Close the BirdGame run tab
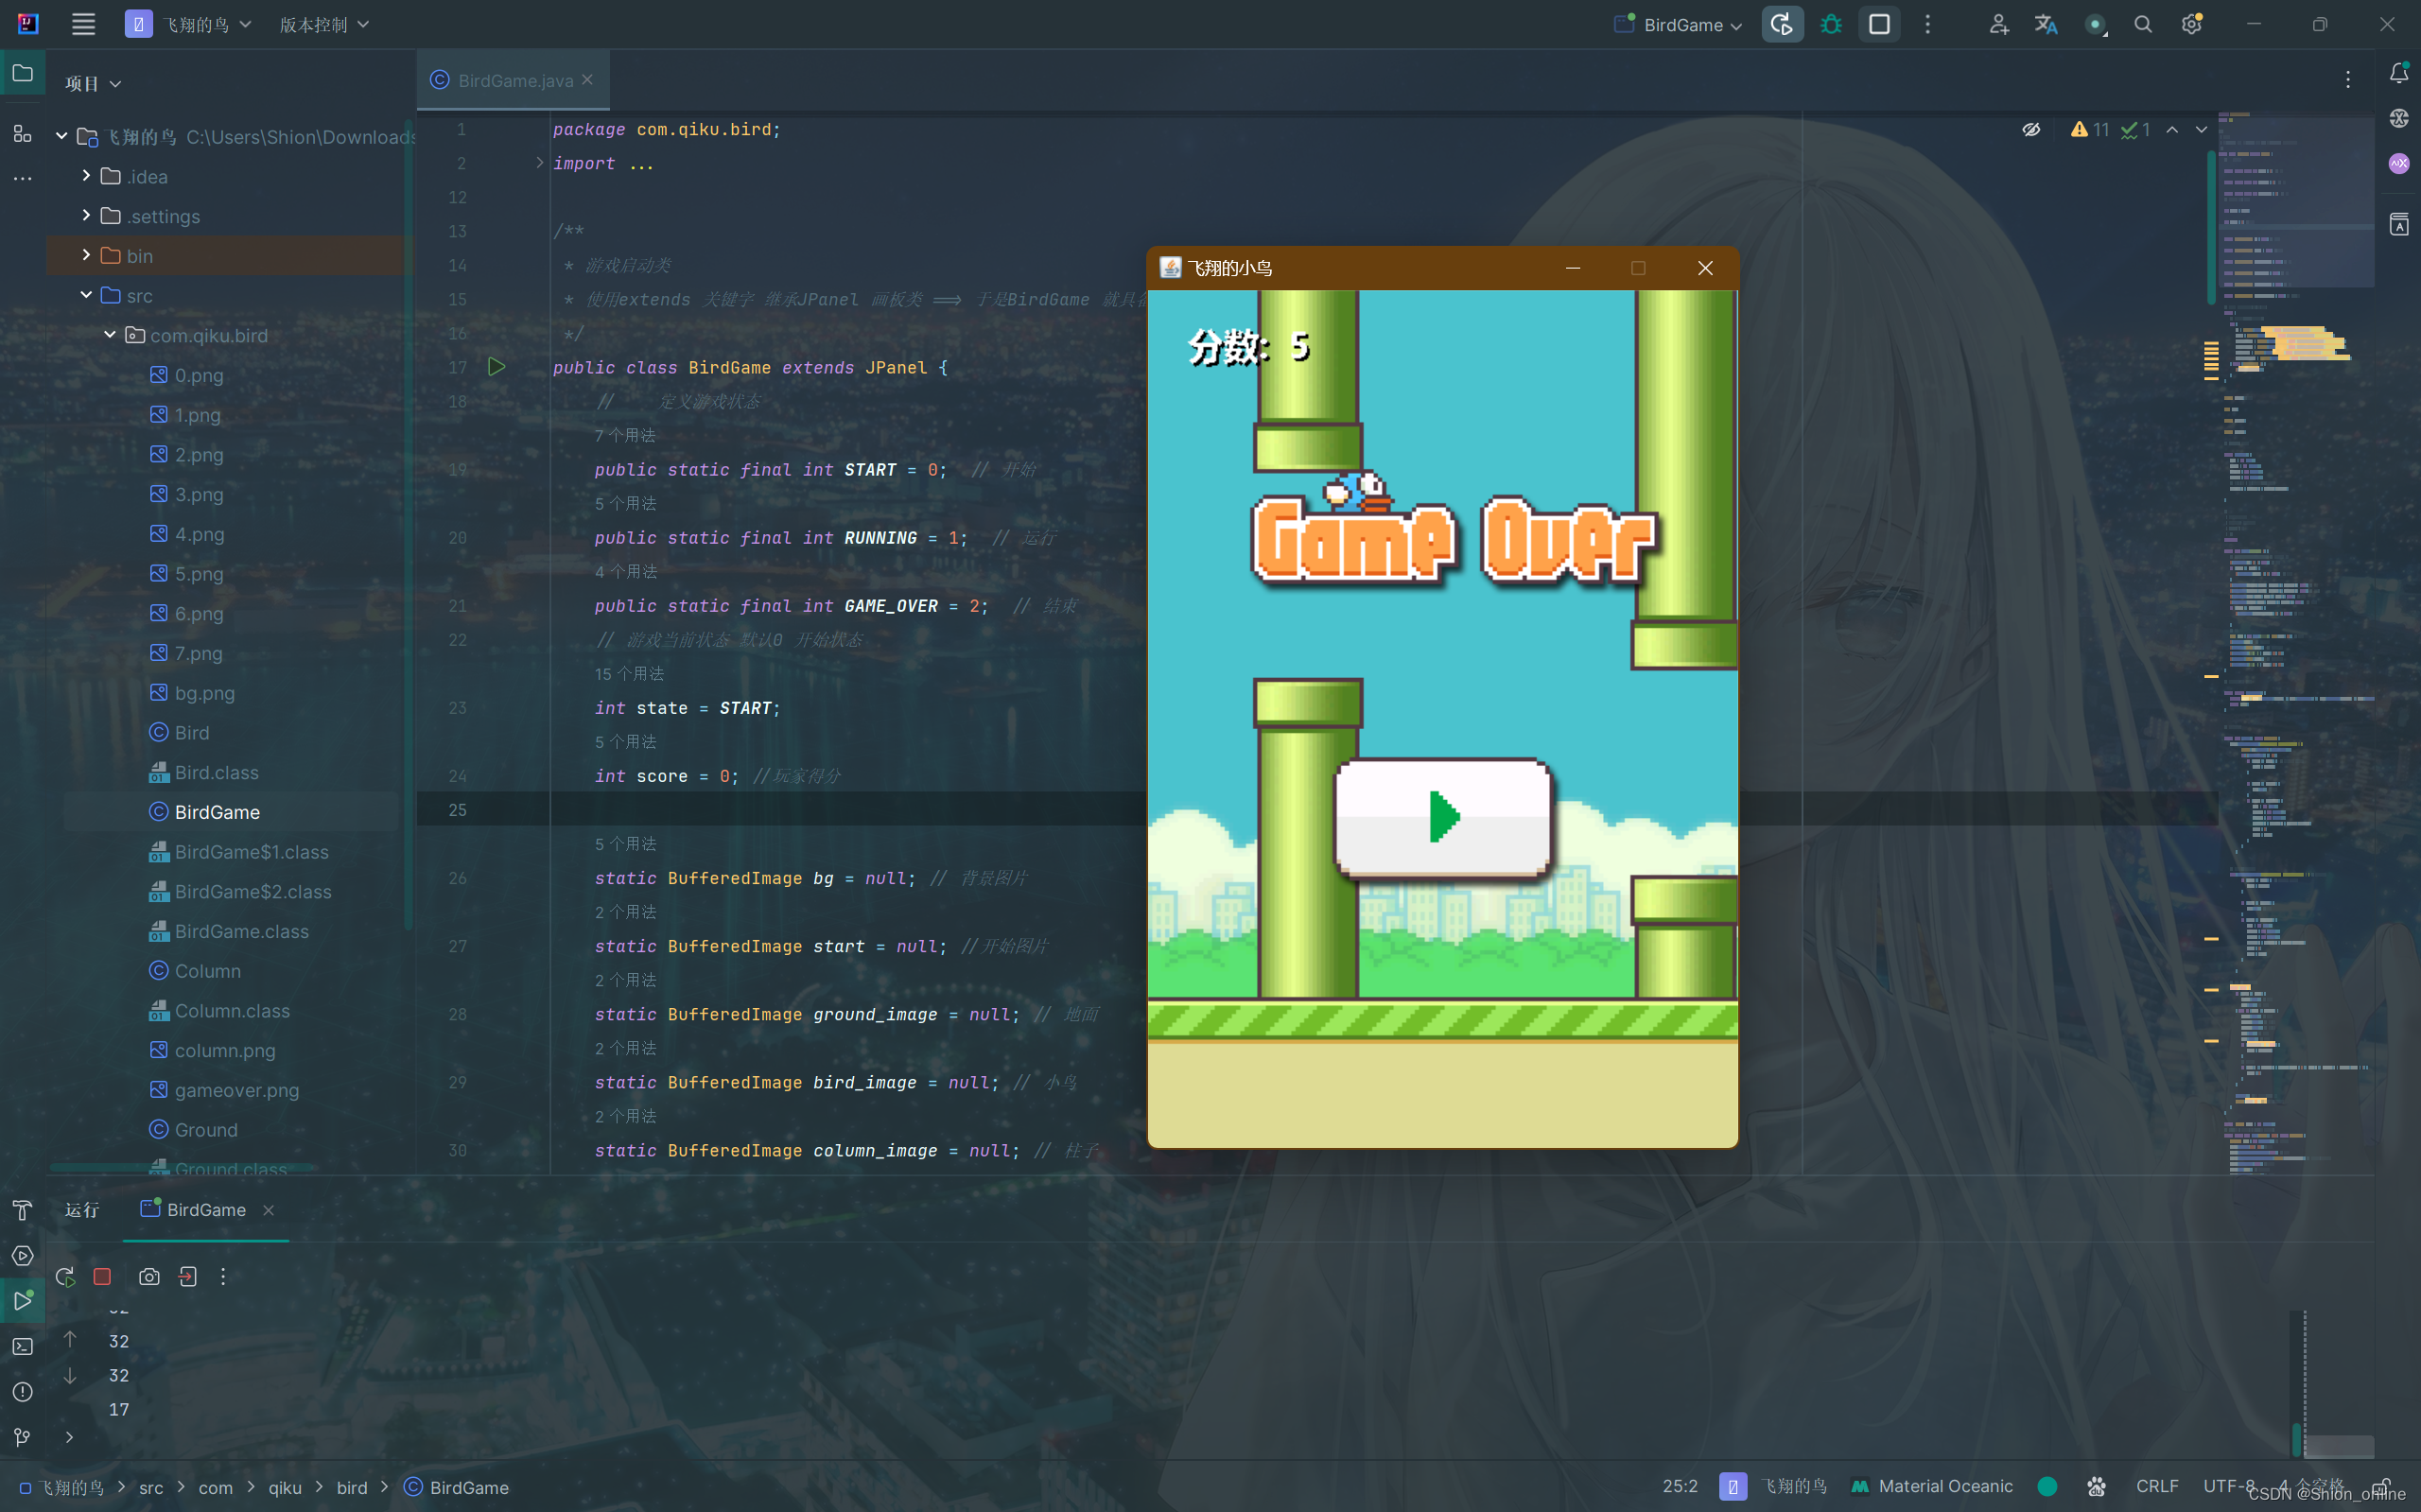This screenshot has height=1512, width=2421. click(x=268, y=1210)
